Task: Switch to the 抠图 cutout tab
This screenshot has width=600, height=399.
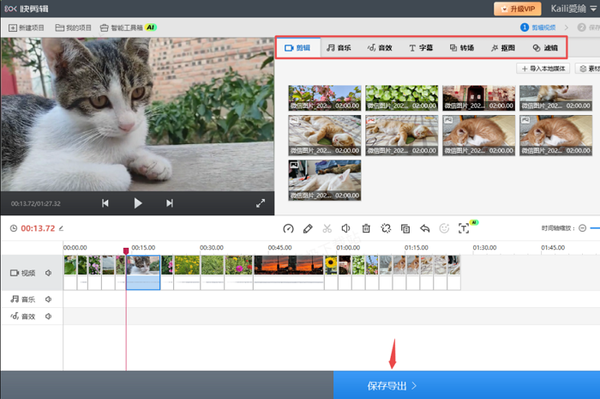Action: 503,48
